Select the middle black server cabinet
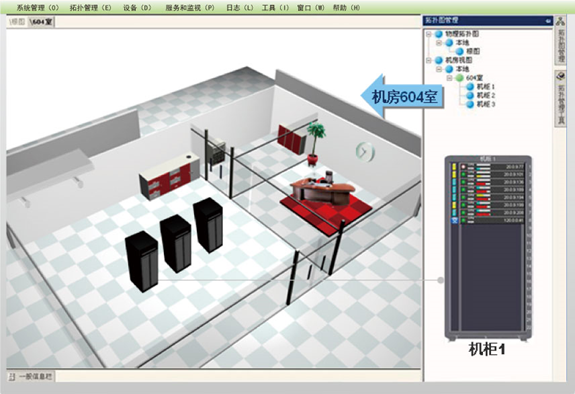This screenshot has width=575, height=394. pos(176,243)
